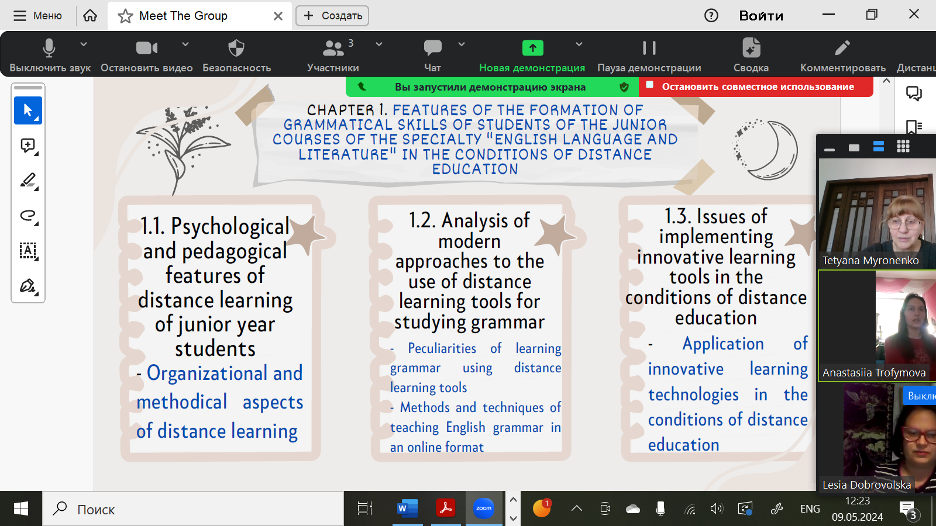Select the add comment tool

[28, 146]
